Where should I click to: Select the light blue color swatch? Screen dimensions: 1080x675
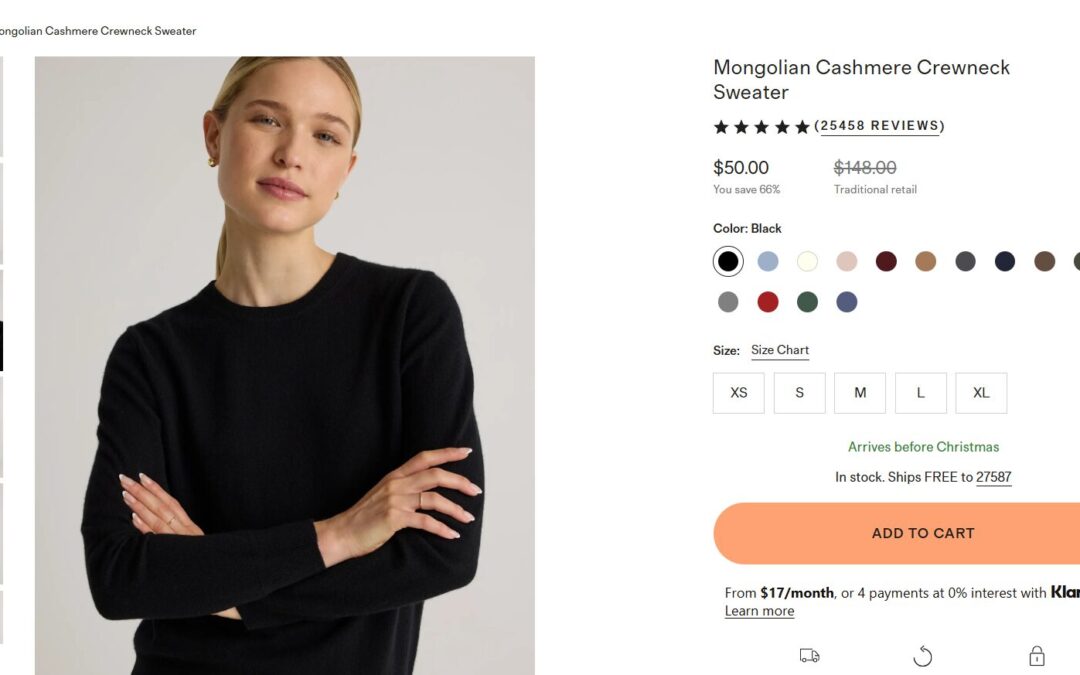click(768, 262)
